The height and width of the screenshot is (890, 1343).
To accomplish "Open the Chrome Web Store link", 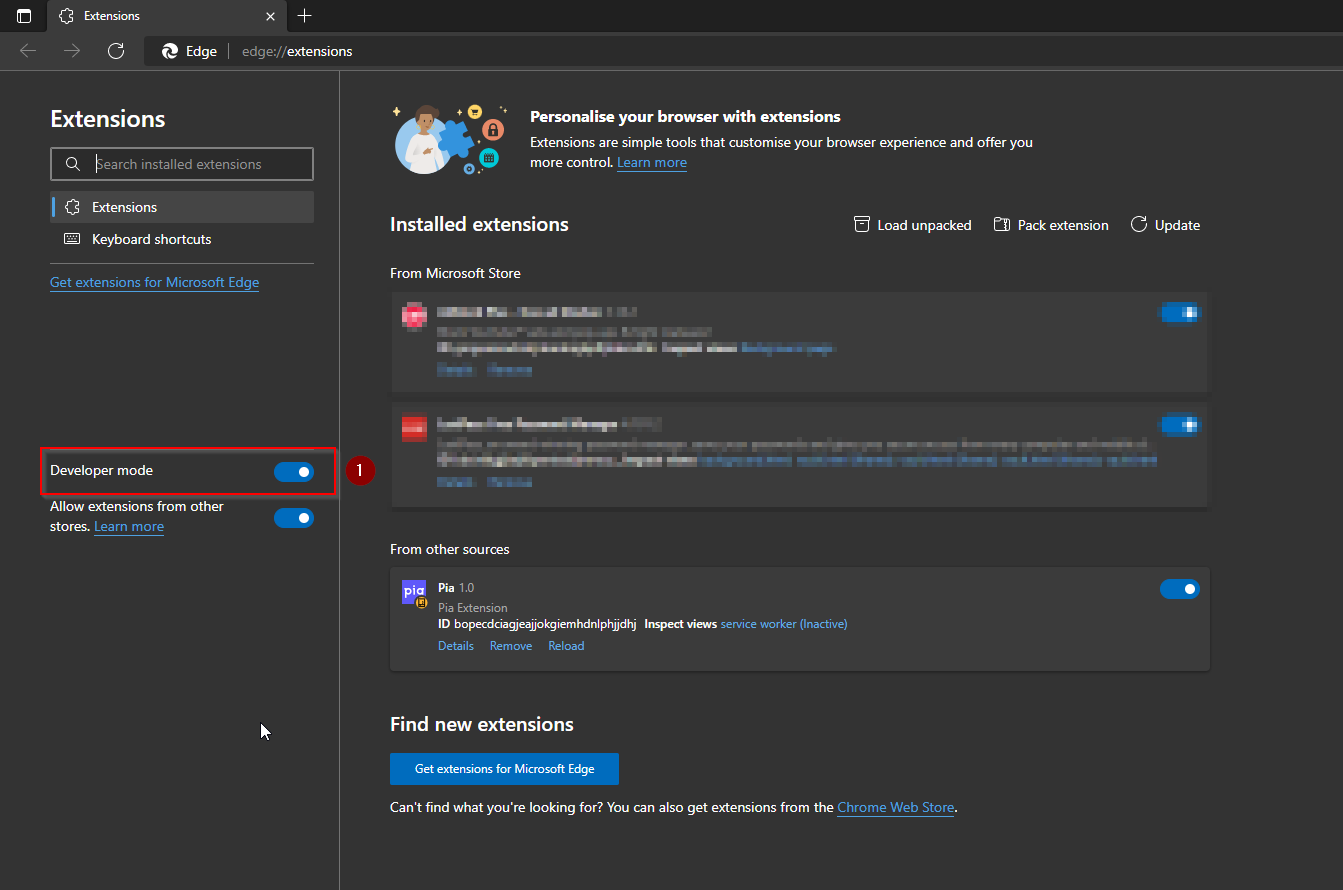I will pyautogui.click(x=896, y=807).
